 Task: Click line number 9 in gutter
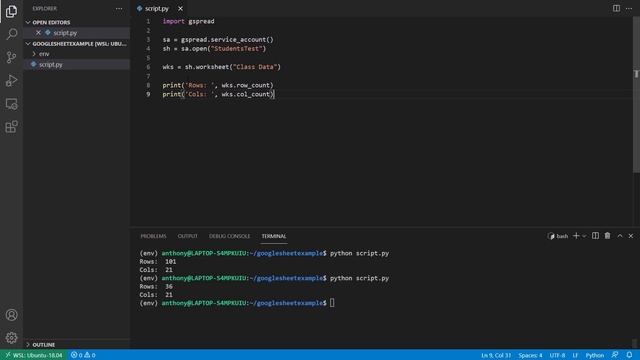point(148,94)
